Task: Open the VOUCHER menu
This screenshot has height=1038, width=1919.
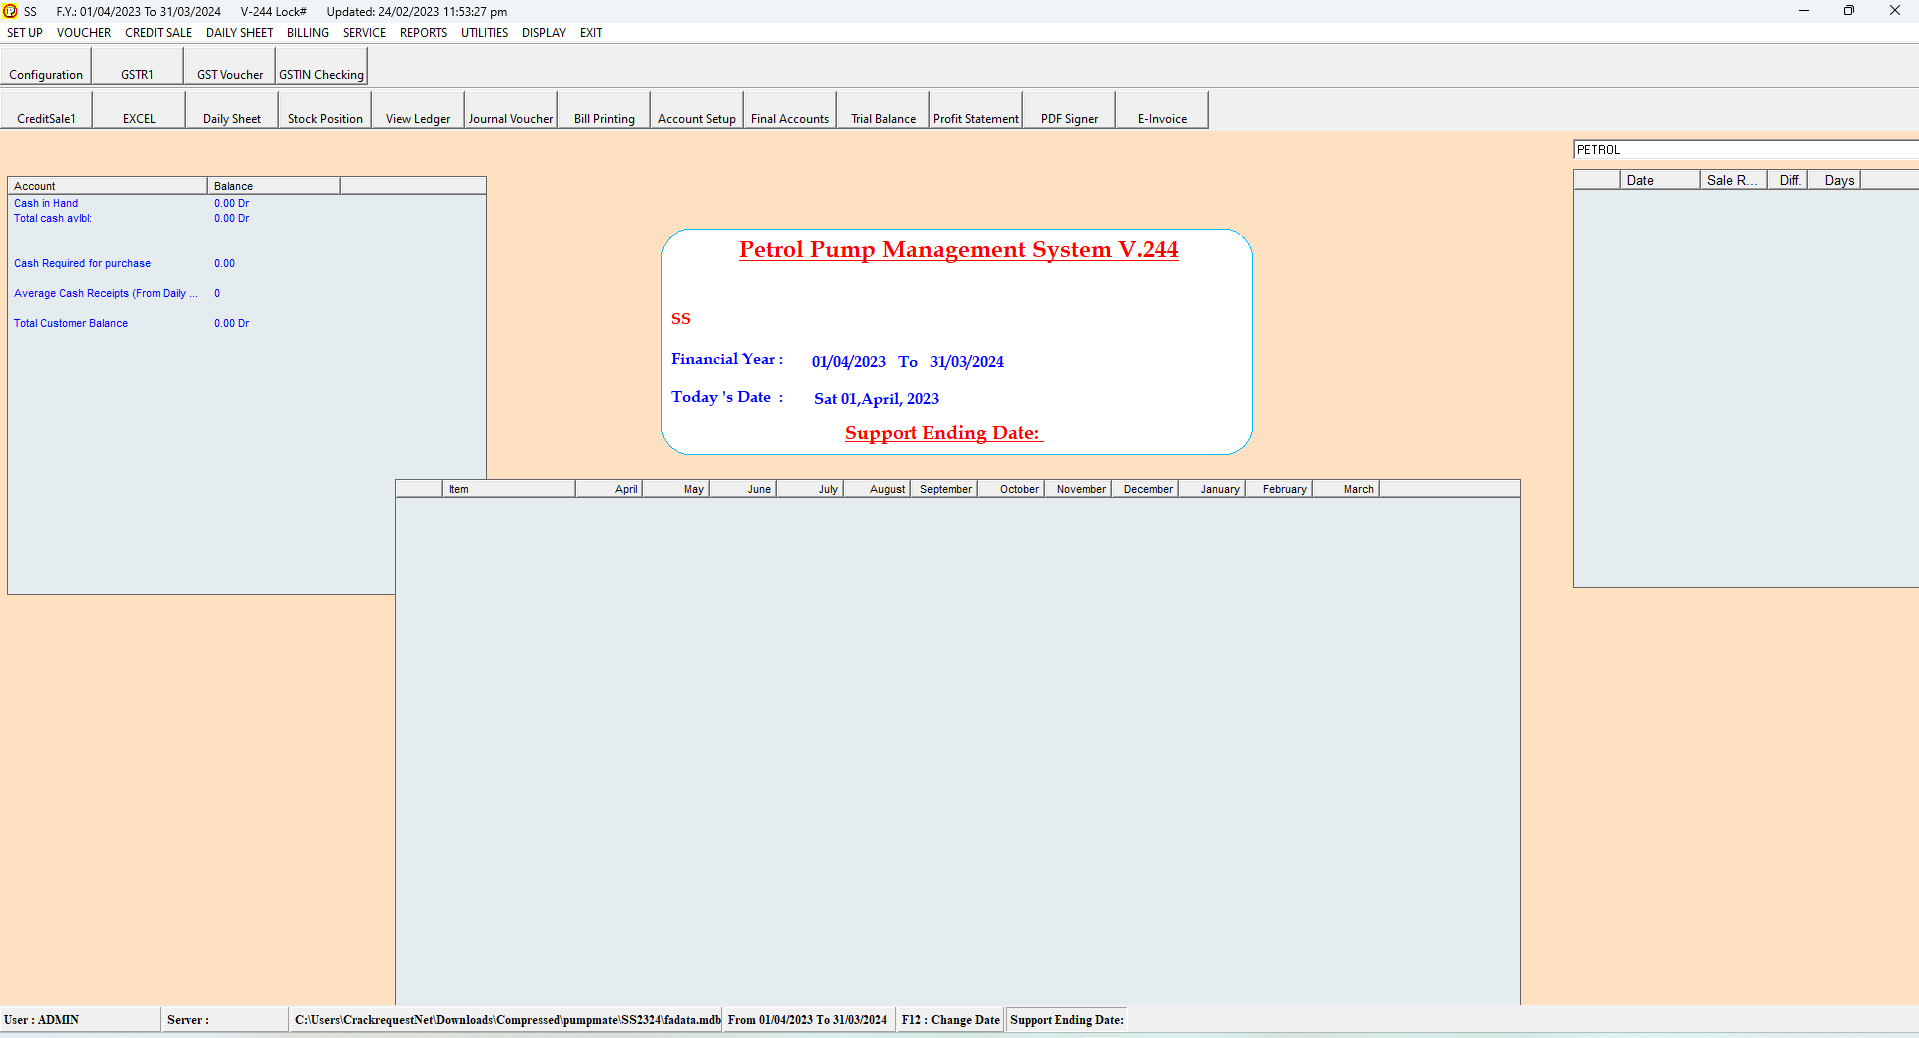Action: pyautogui.click(x=84, y=33)
